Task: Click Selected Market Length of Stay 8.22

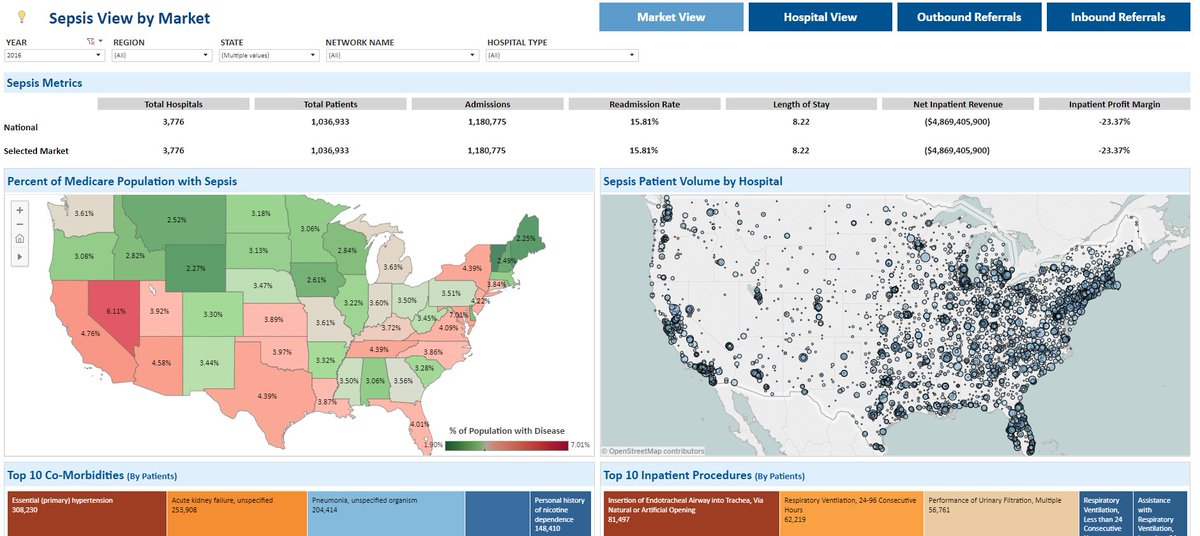Action: [801, 150]
